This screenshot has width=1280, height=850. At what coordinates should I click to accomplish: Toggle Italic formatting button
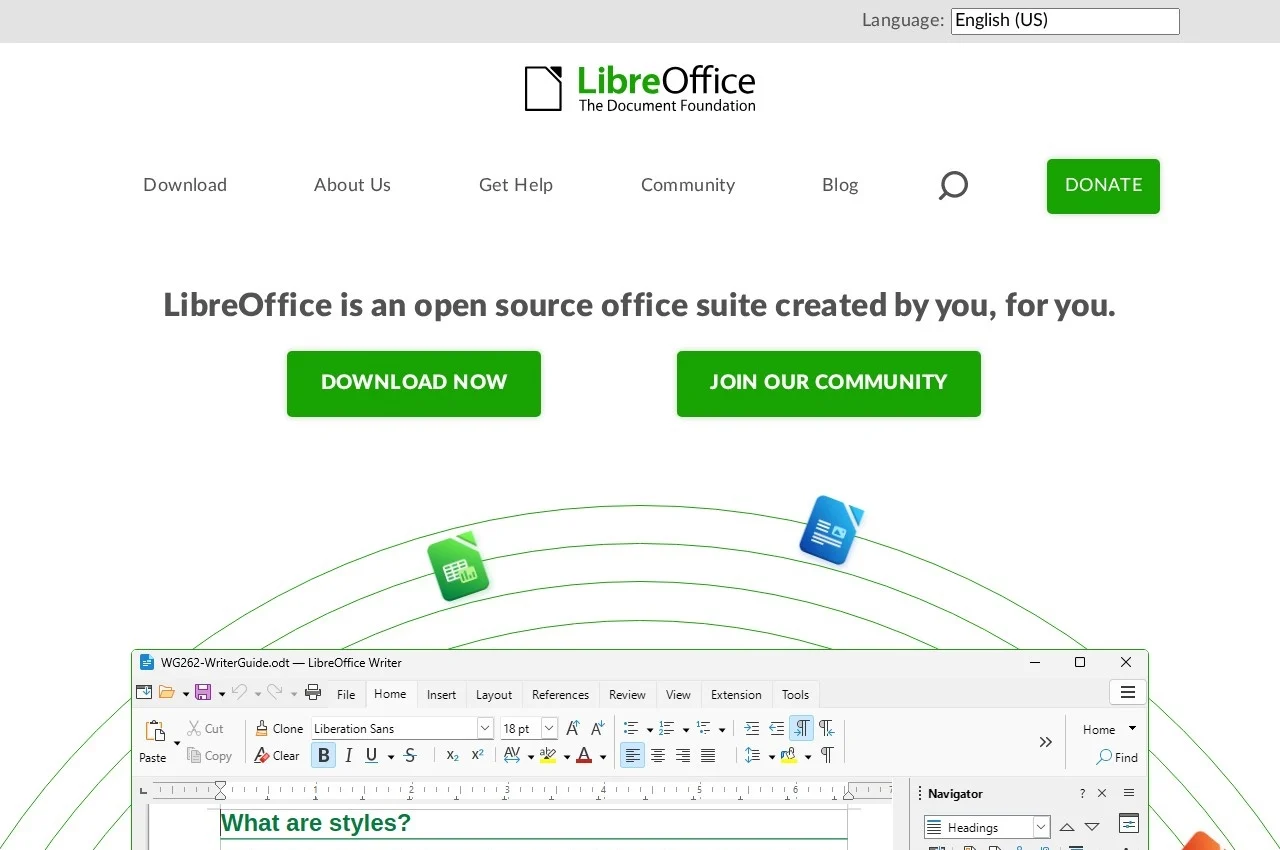point(348,755)
